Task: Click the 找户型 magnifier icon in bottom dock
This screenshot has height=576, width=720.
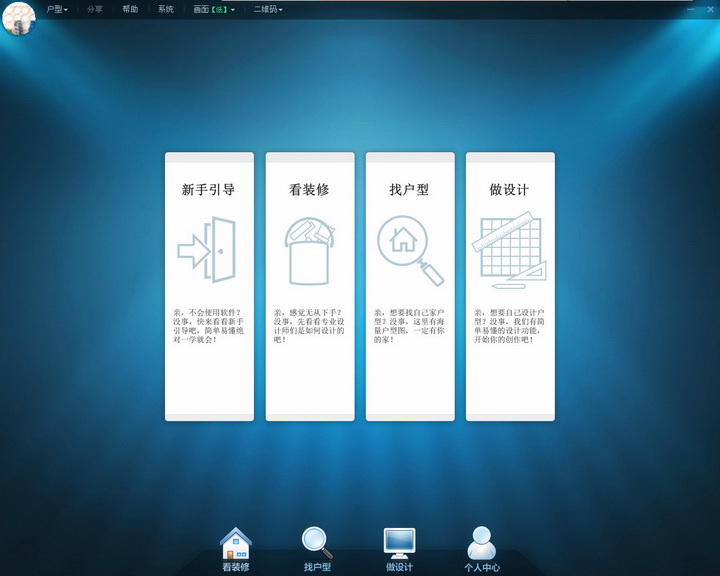Action: pyautogui.click(x=317, y=543)
